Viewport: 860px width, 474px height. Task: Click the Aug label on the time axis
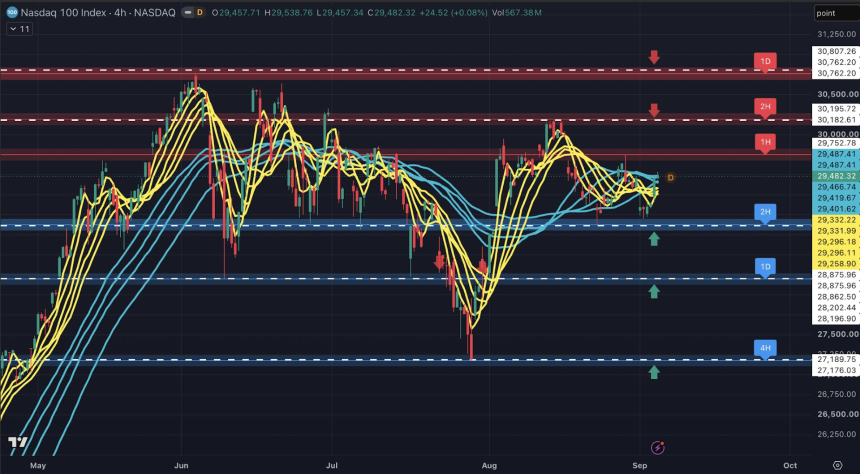489,465
